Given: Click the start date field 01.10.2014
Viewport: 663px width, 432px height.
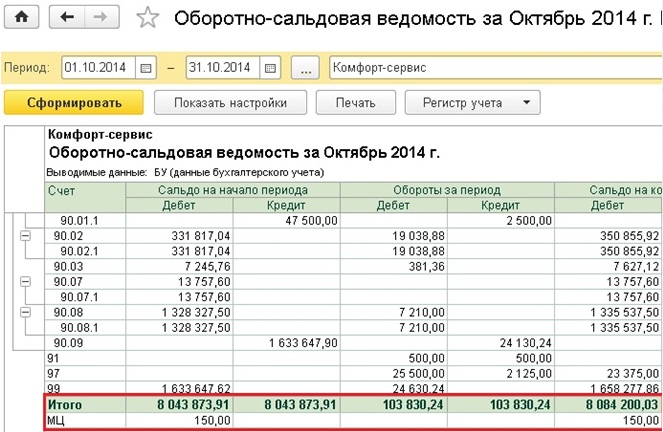Looking at the screenshot, I should pos(98,68).
